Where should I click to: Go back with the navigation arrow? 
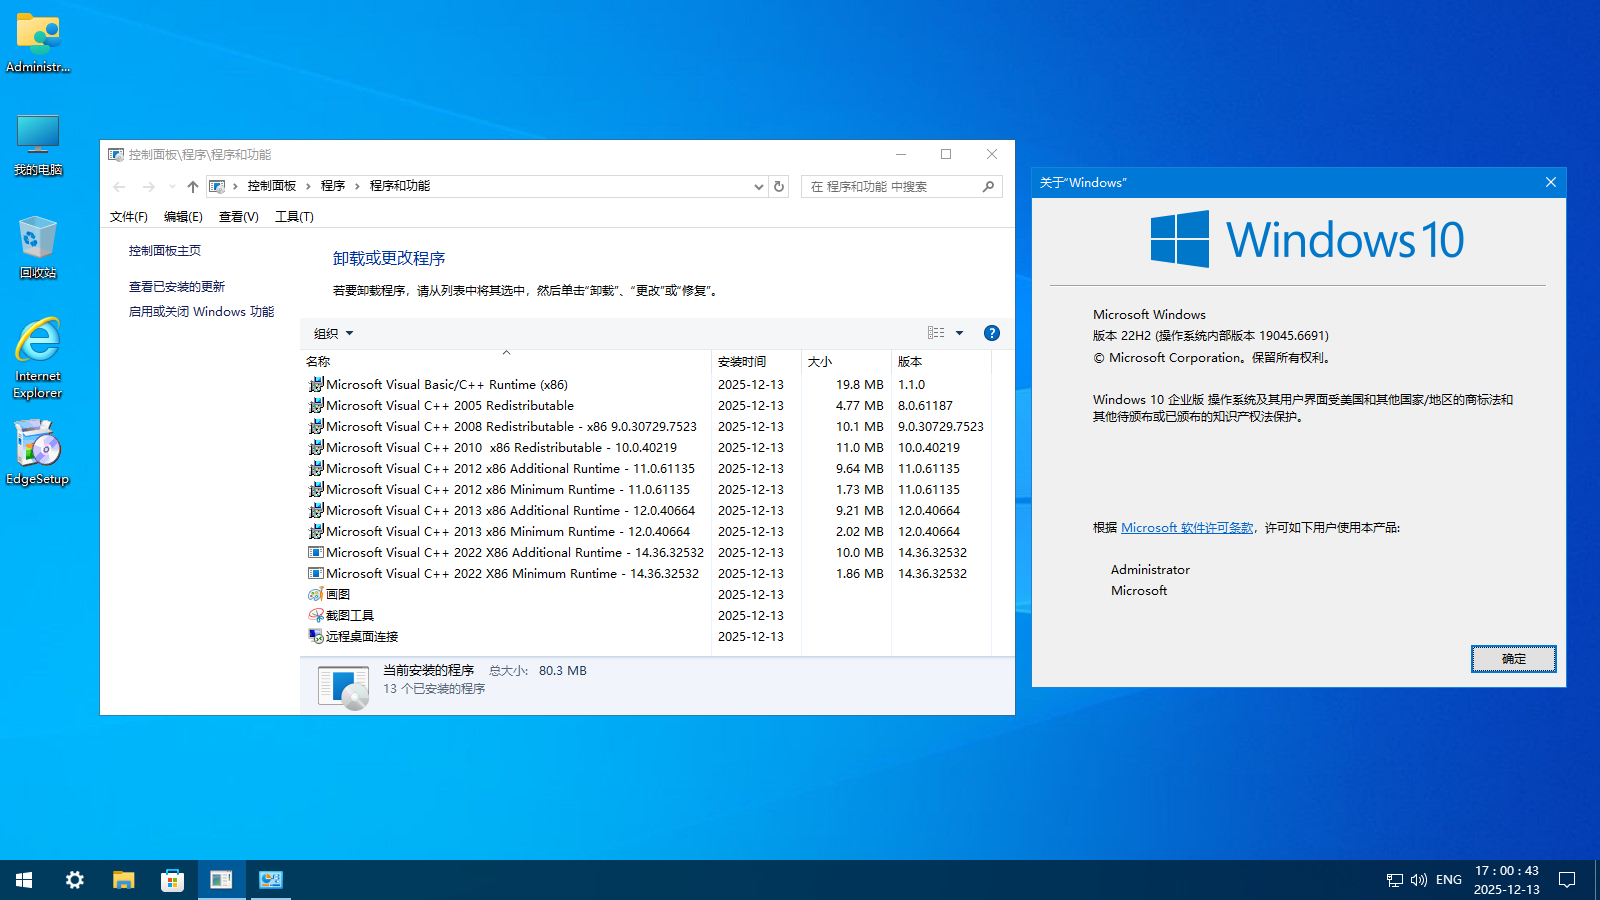(x=119, y=187)
